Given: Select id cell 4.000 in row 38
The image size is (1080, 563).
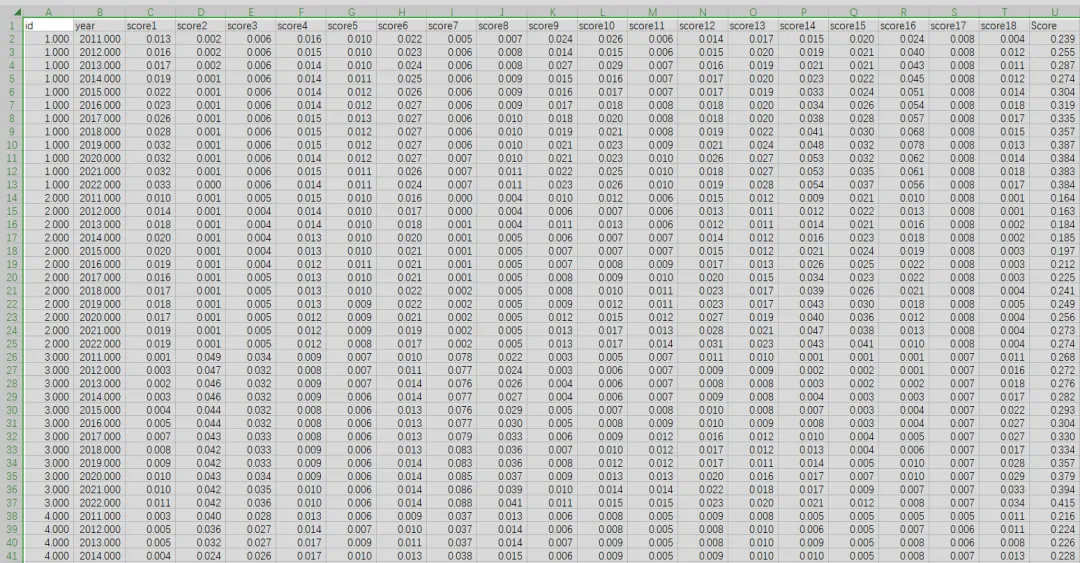Looking at the screenshot, I should (48, 516).
